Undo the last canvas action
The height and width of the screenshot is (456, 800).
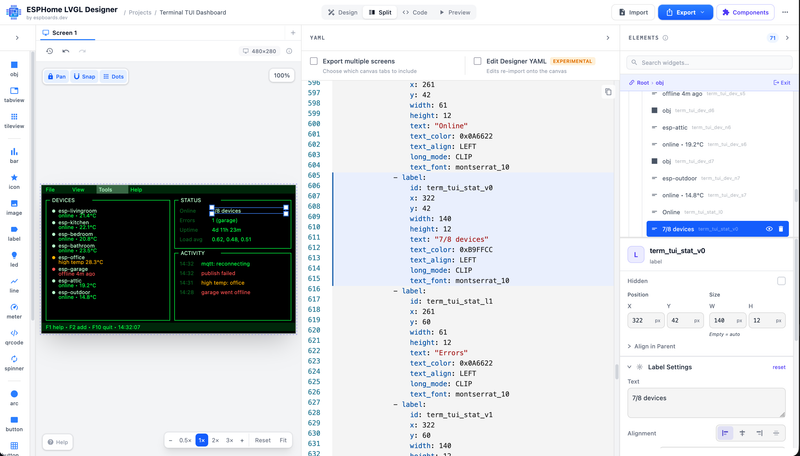66,51
